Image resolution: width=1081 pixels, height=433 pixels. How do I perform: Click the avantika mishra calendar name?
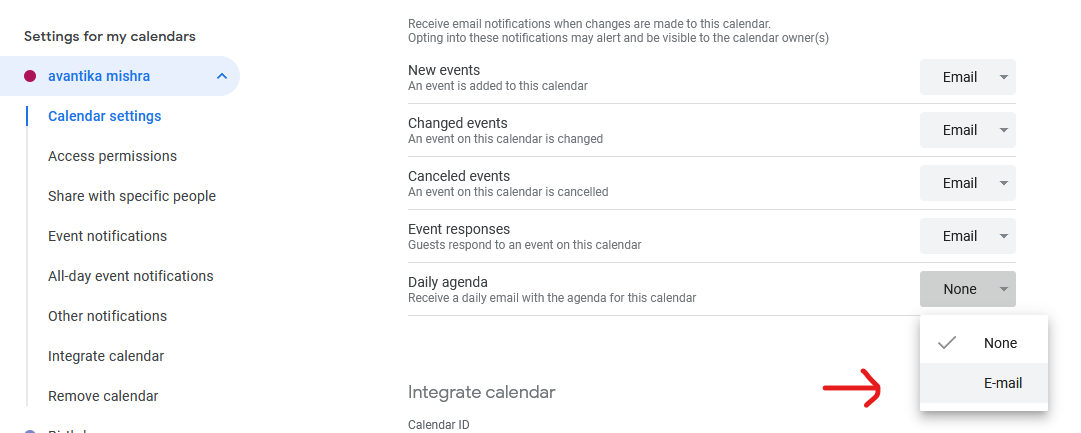[99, 76]
